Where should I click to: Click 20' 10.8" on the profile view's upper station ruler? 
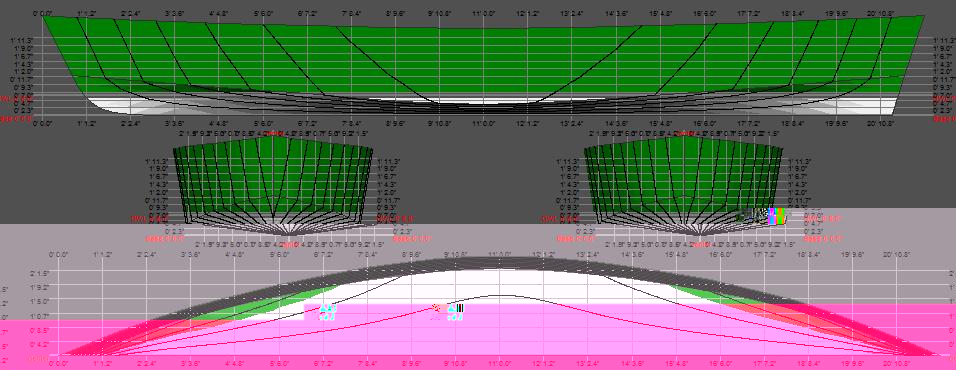880,12
